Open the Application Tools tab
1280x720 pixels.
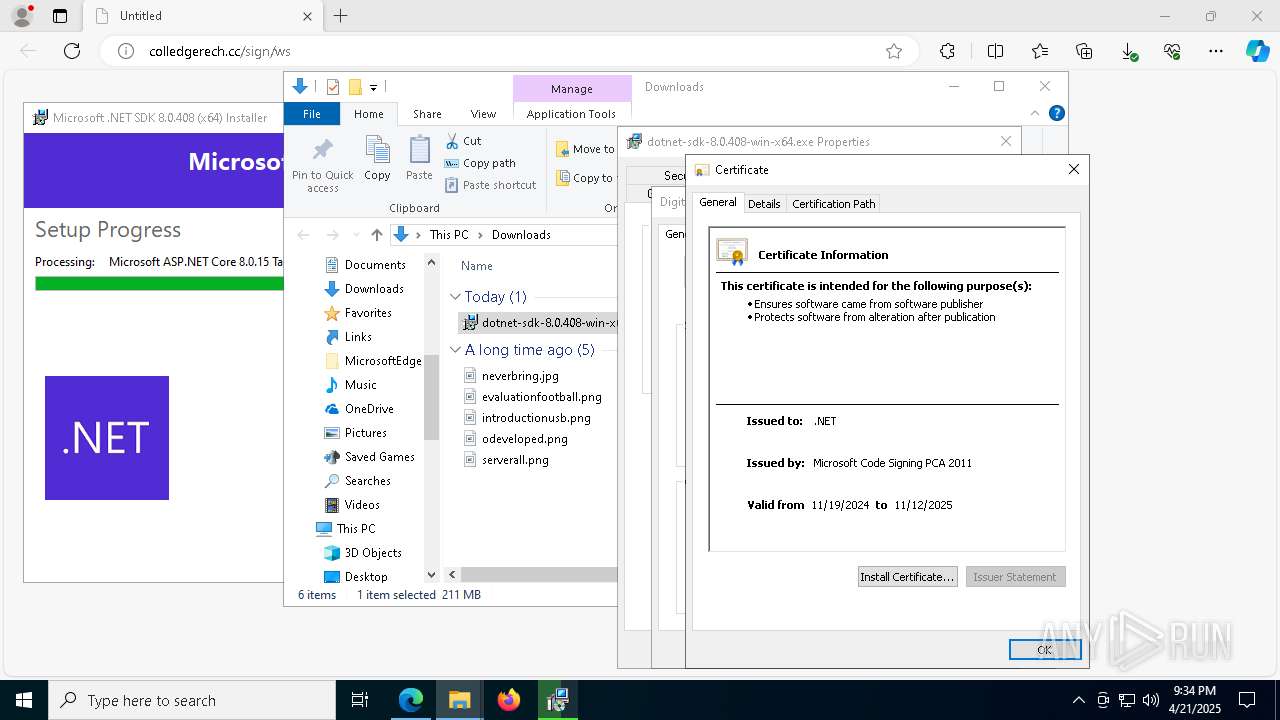tap(571, 114)
